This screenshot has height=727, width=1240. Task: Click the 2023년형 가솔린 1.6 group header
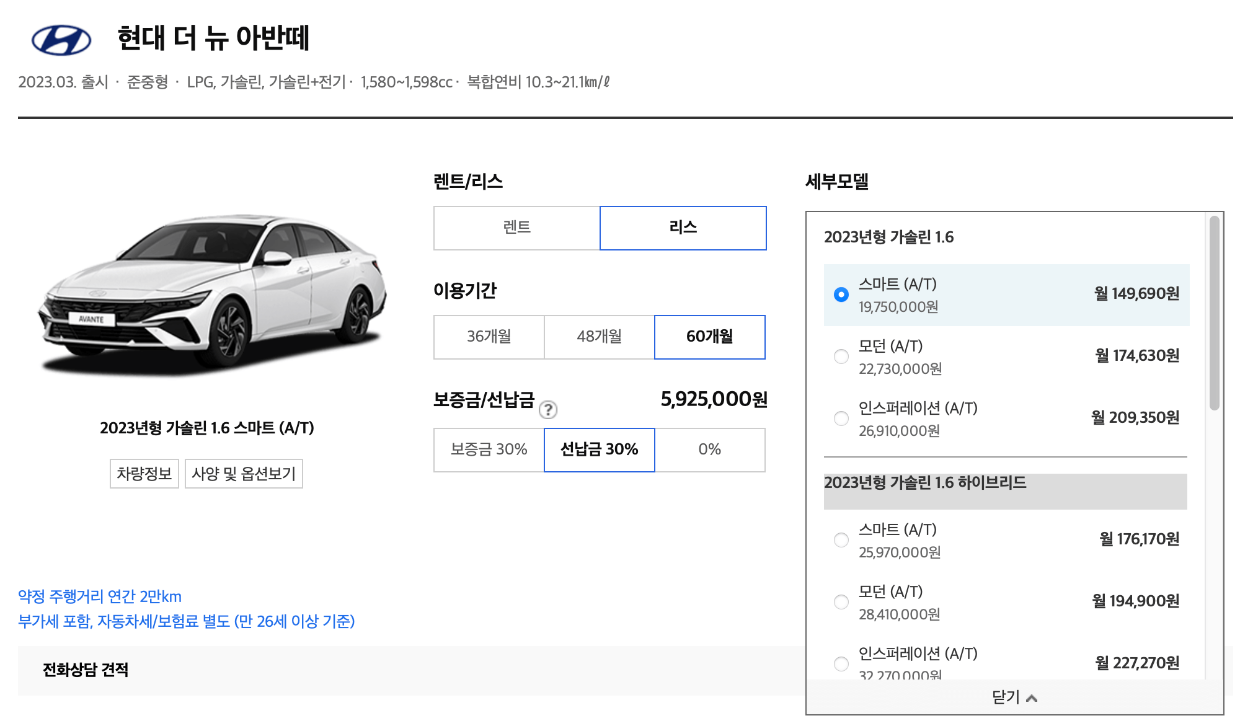(x=889, y=237)
